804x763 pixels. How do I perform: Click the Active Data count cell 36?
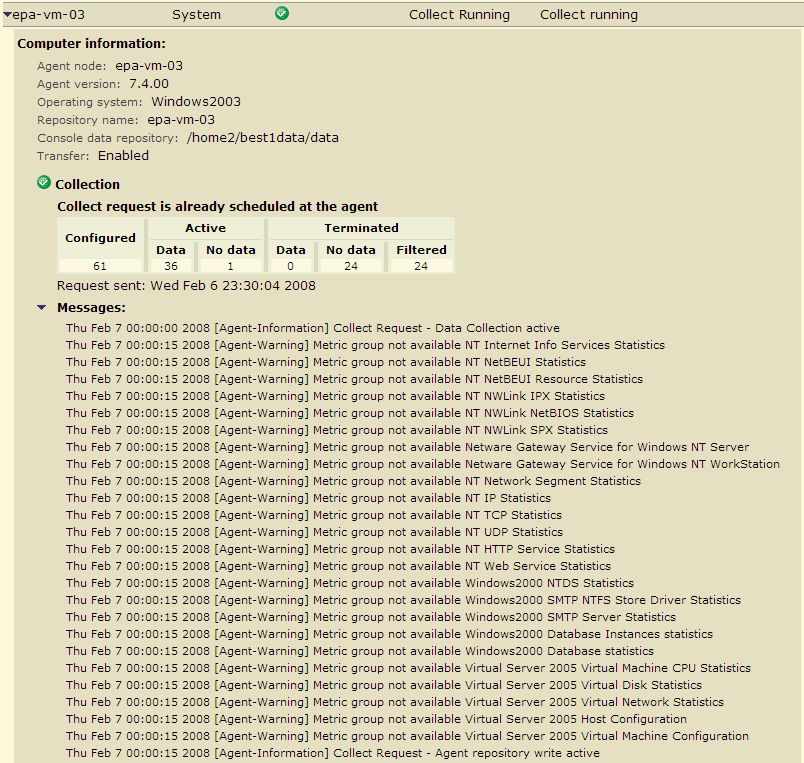tap(171, 266)
